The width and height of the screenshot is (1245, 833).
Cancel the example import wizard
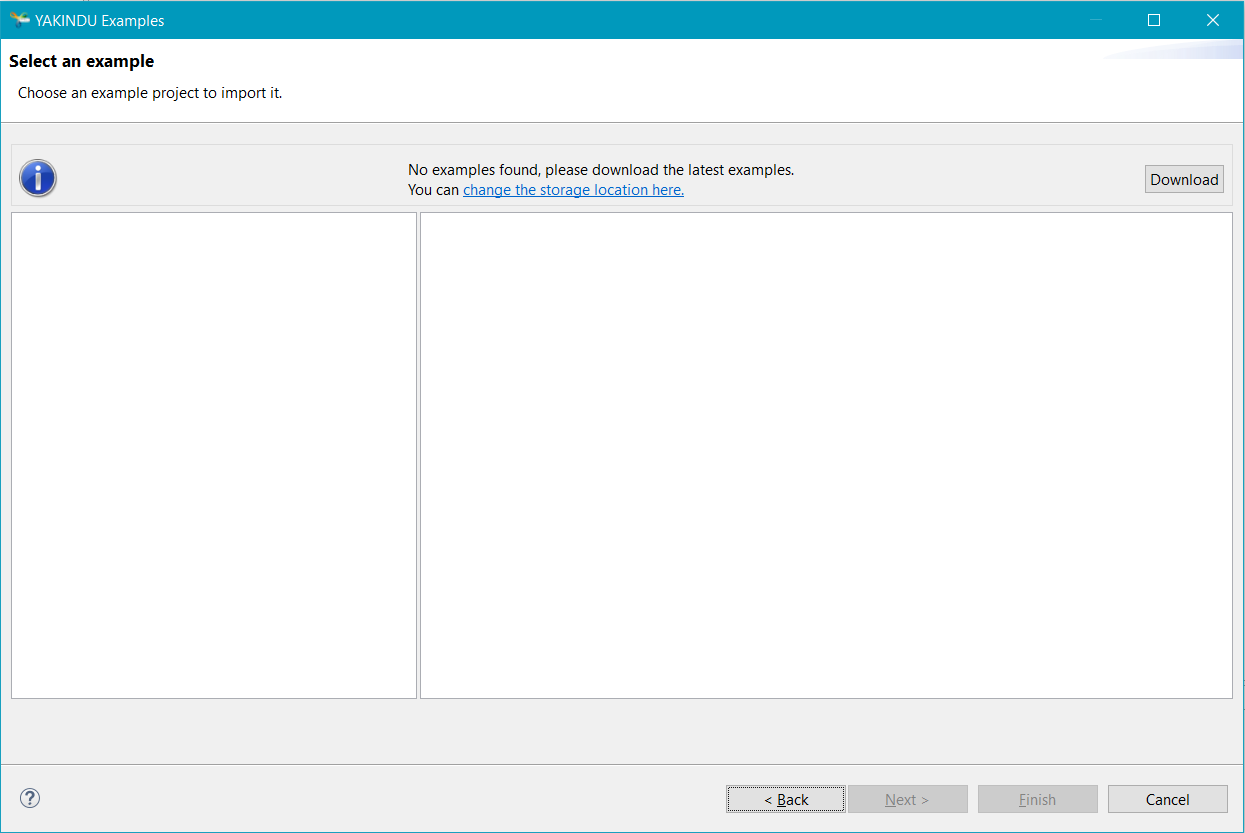tap(1167, 799)
